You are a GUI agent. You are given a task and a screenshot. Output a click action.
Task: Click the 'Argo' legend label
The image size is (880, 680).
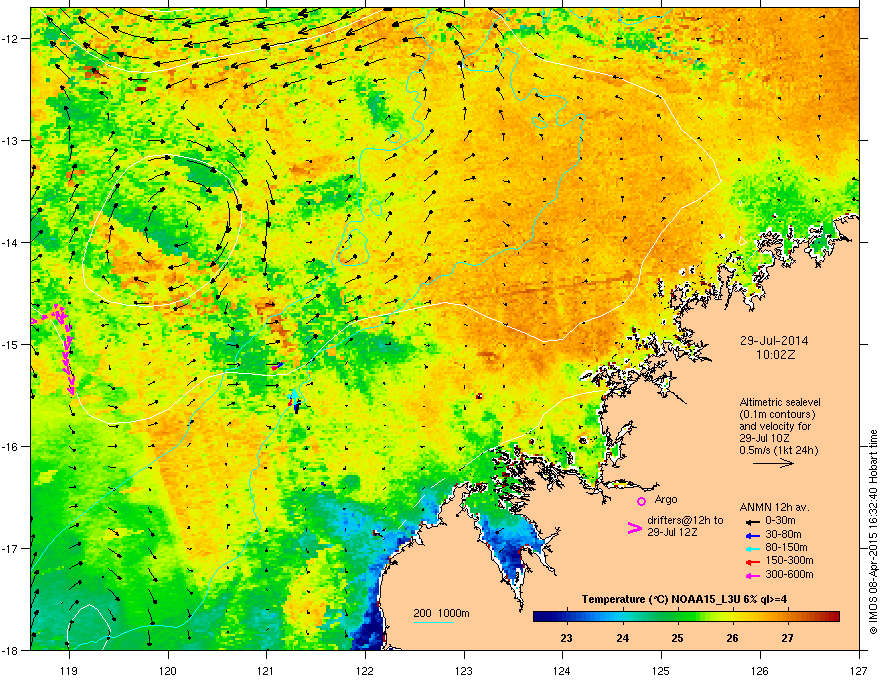(x=666, y=499)
